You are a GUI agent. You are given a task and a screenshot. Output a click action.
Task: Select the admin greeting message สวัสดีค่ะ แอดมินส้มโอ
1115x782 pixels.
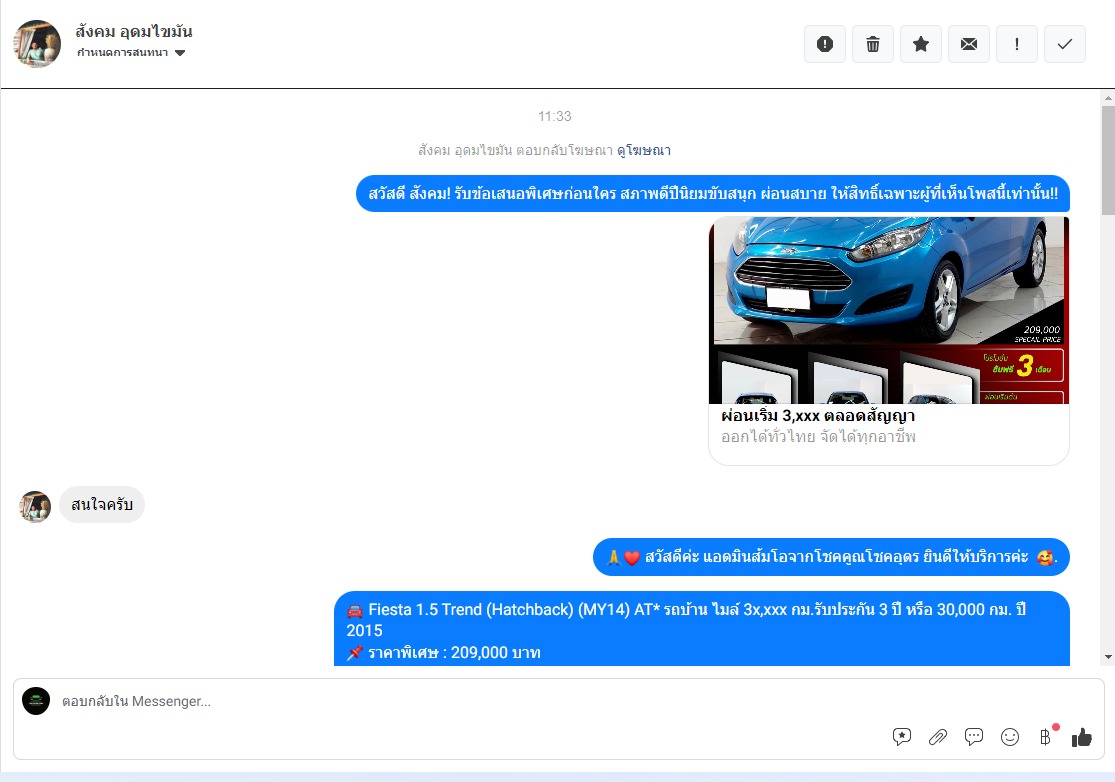831,557
